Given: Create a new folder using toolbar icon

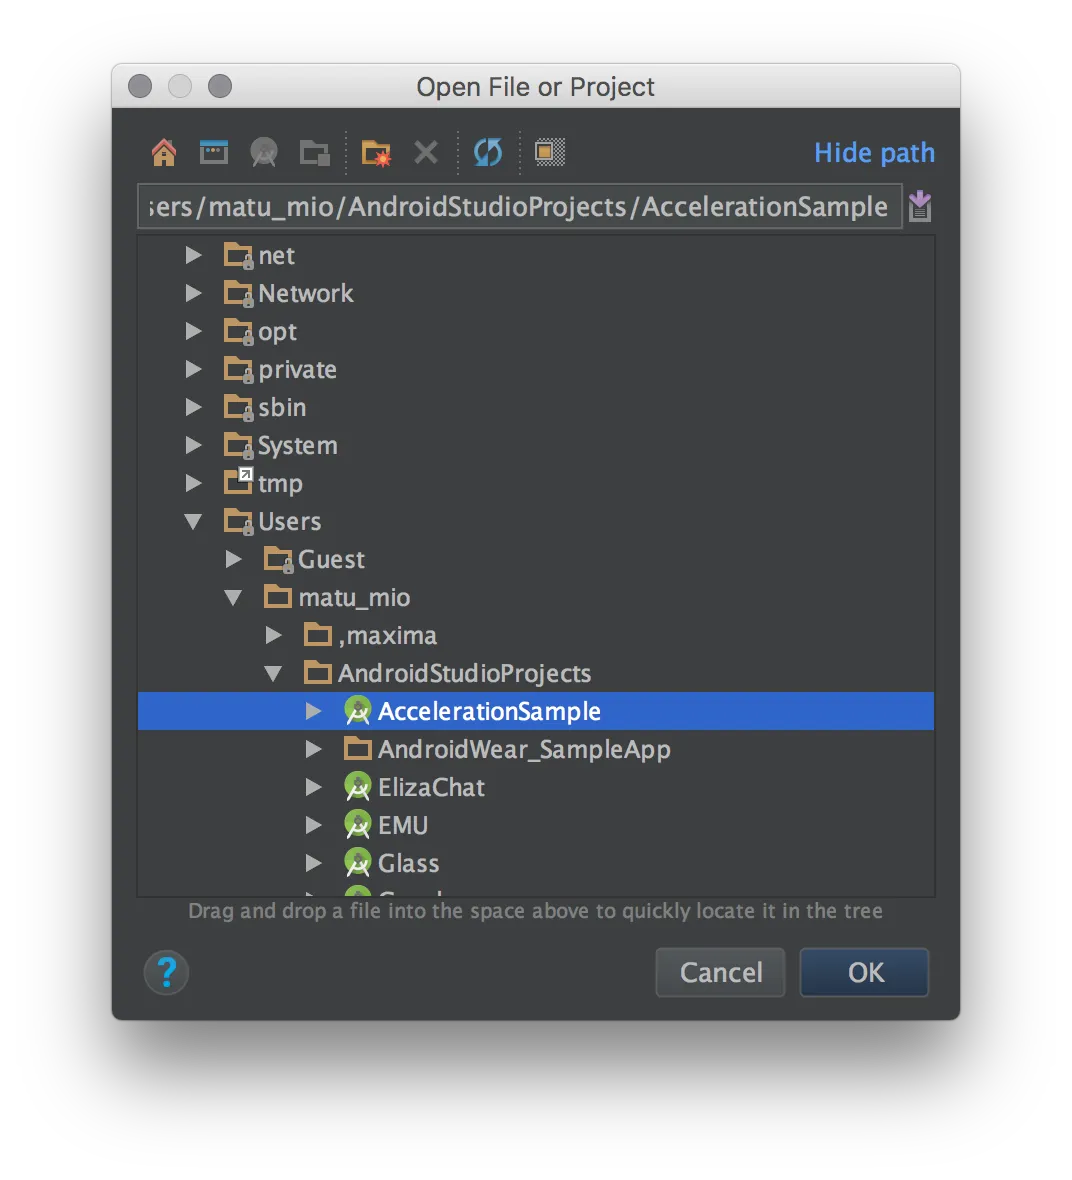Looking at the screenshot, I should coord(375,152).
